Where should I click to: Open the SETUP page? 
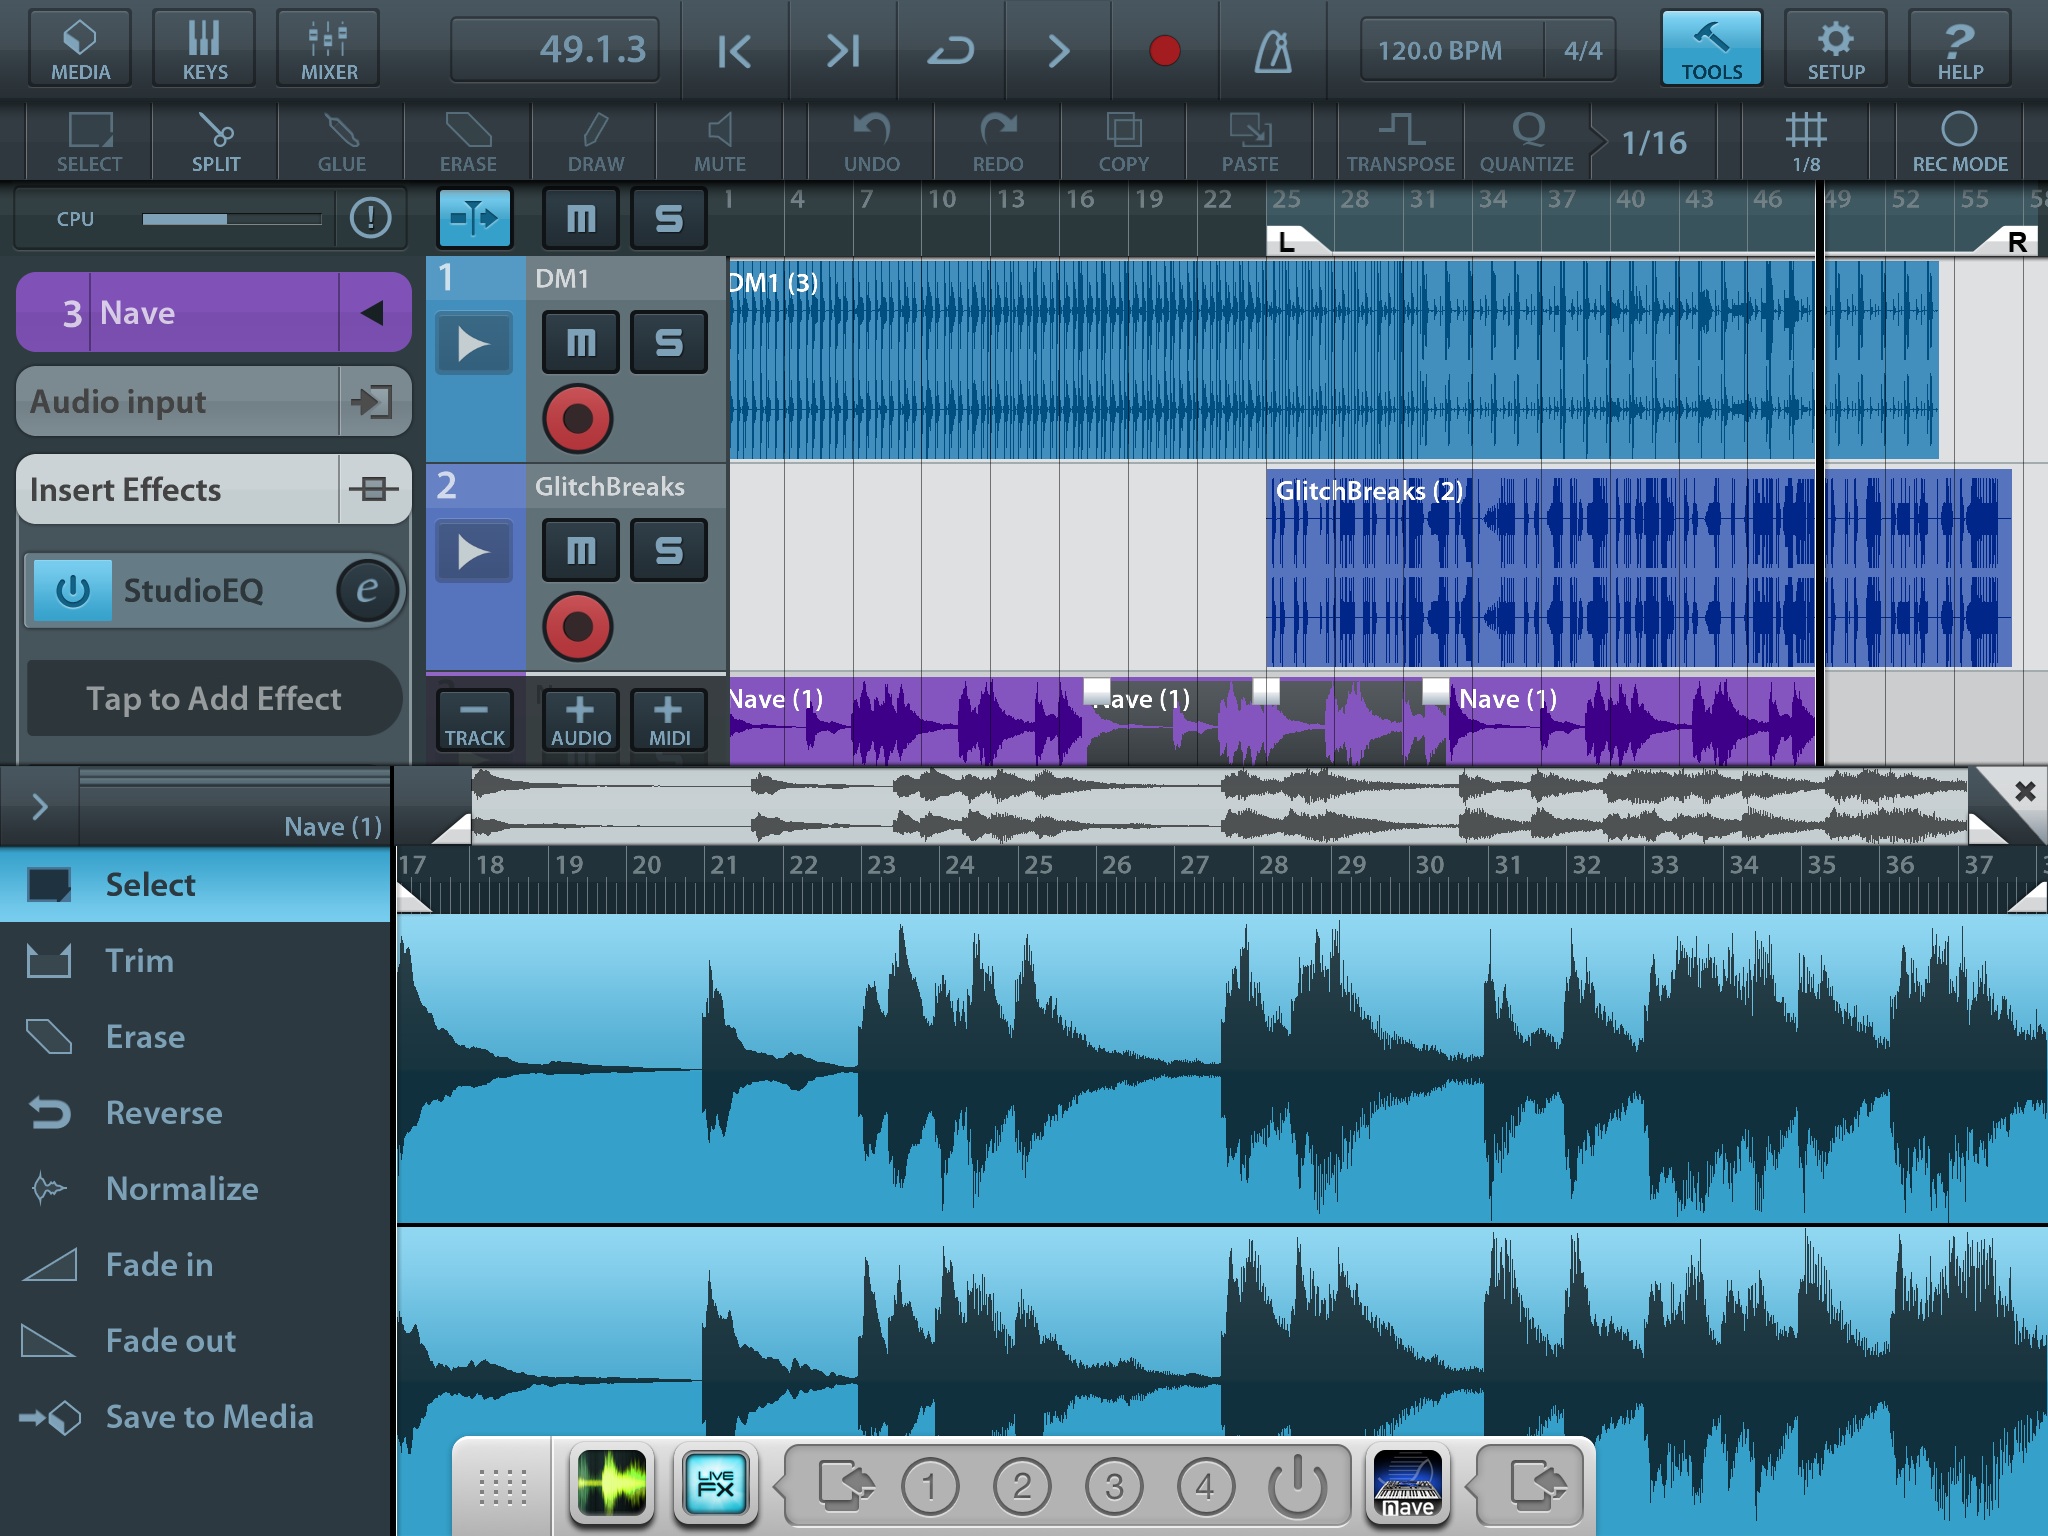pos(1836,48)
